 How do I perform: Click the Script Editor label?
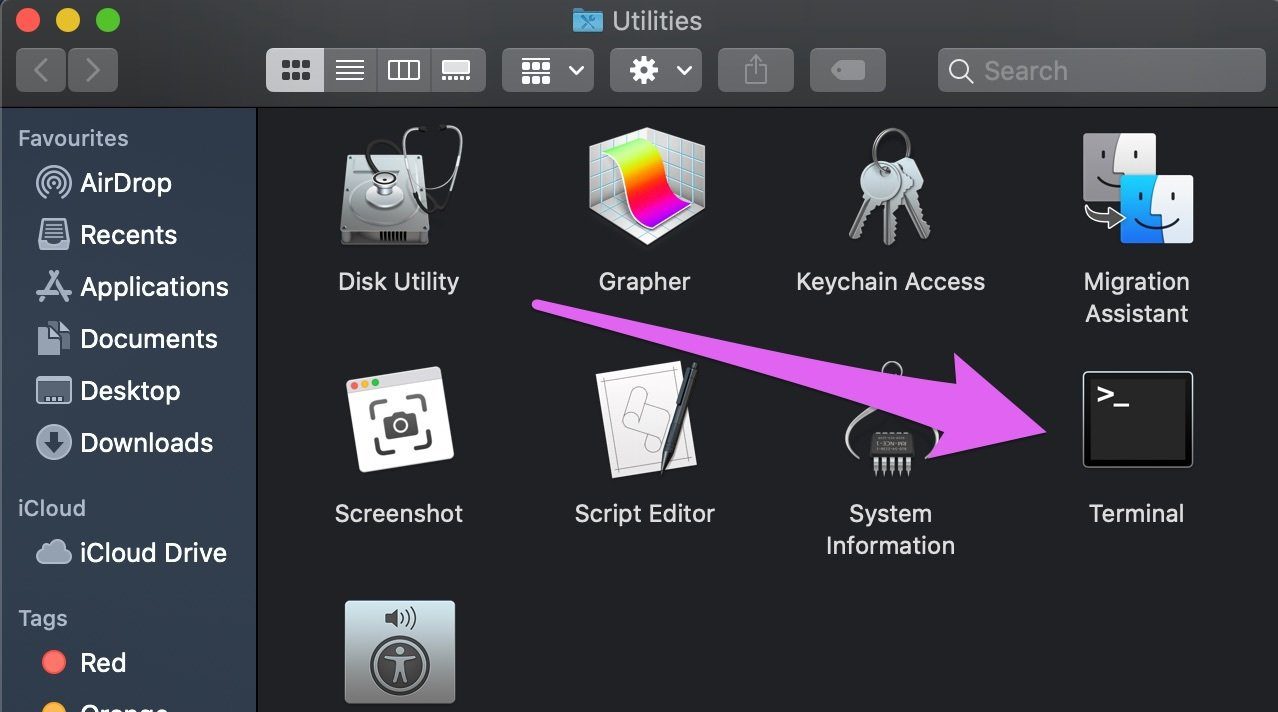645,514
